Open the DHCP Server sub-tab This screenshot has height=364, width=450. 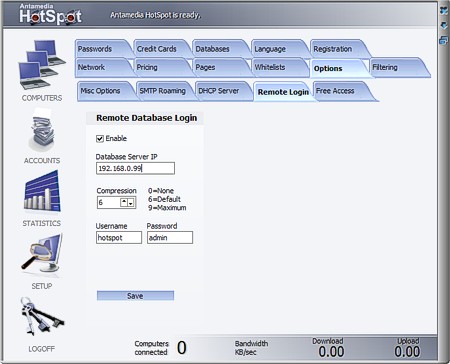(220, 91)
